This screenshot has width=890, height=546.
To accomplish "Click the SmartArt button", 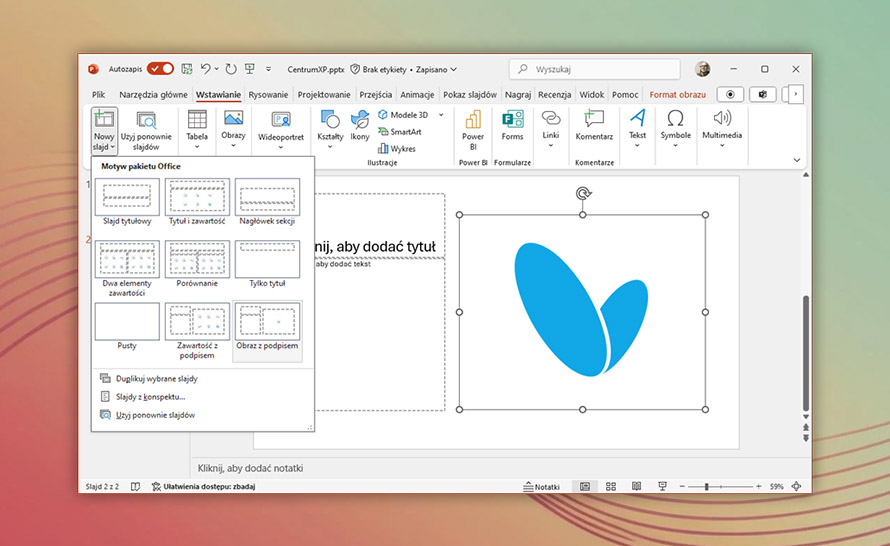I will [x=400, y=132].
